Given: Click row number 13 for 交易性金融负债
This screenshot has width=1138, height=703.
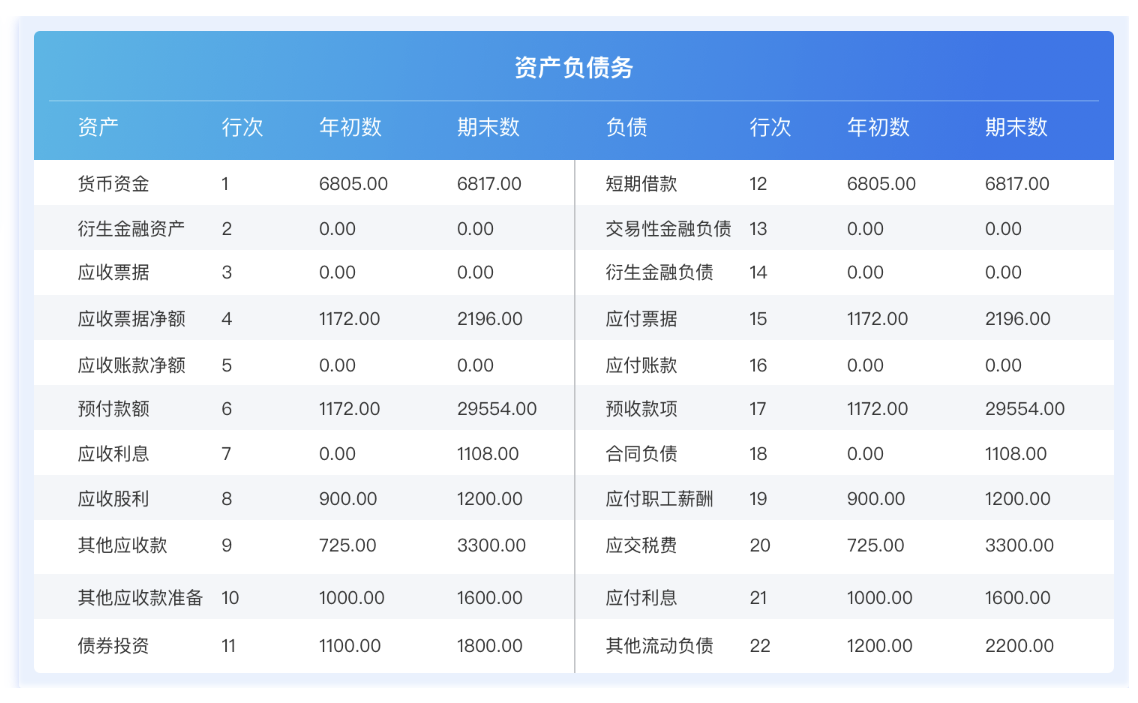Looking at the screenshot, I should pos(758,229).
